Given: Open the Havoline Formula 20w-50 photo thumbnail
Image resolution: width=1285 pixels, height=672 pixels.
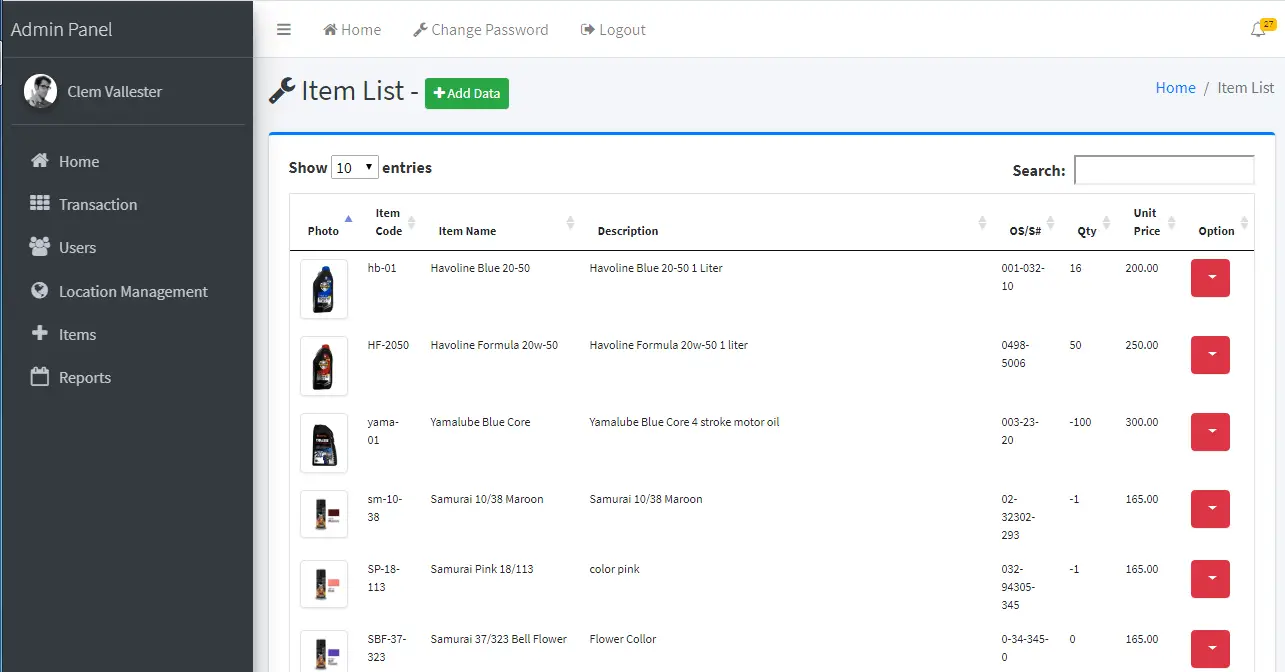Looking at the screenshot, I should tap(324, 366).
